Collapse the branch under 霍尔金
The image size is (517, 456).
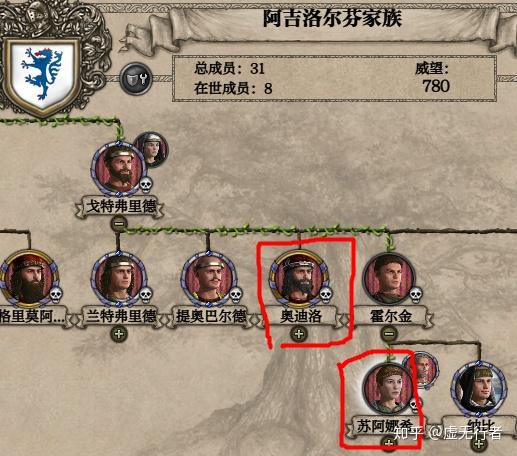[389, 334]
